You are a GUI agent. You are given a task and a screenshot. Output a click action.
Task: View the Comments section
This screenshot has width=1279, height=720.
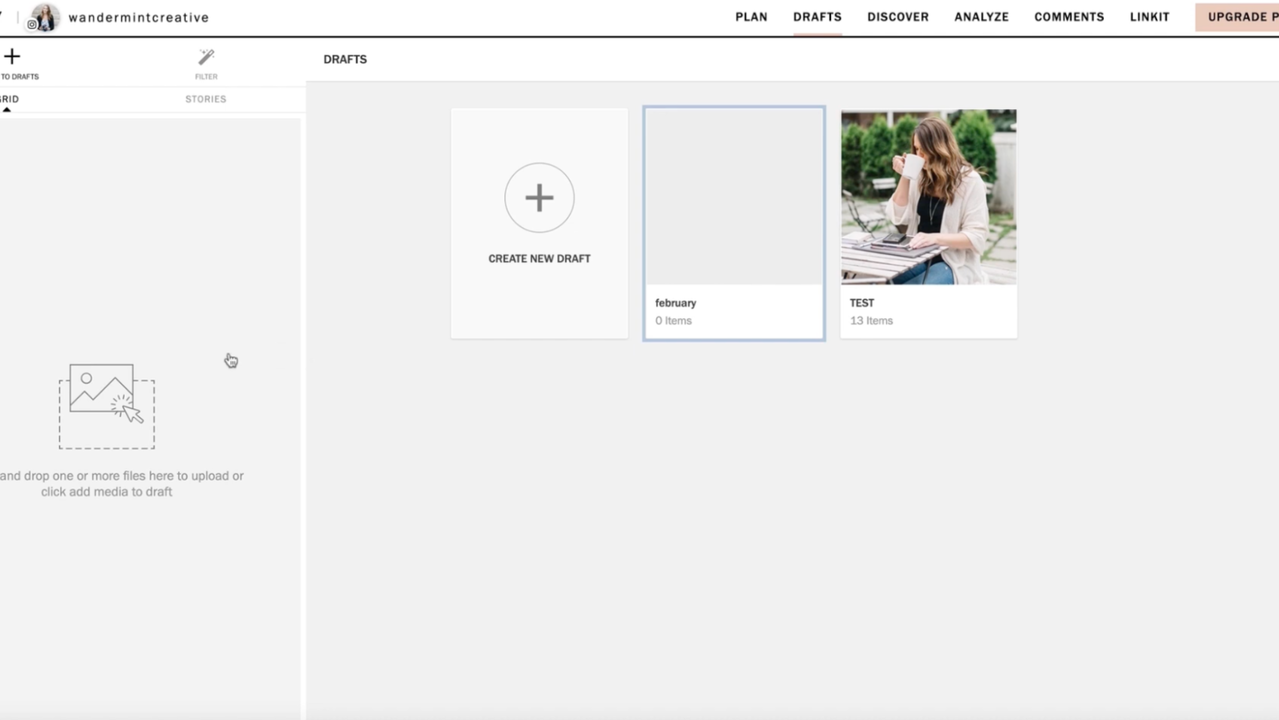point(1069,17)
